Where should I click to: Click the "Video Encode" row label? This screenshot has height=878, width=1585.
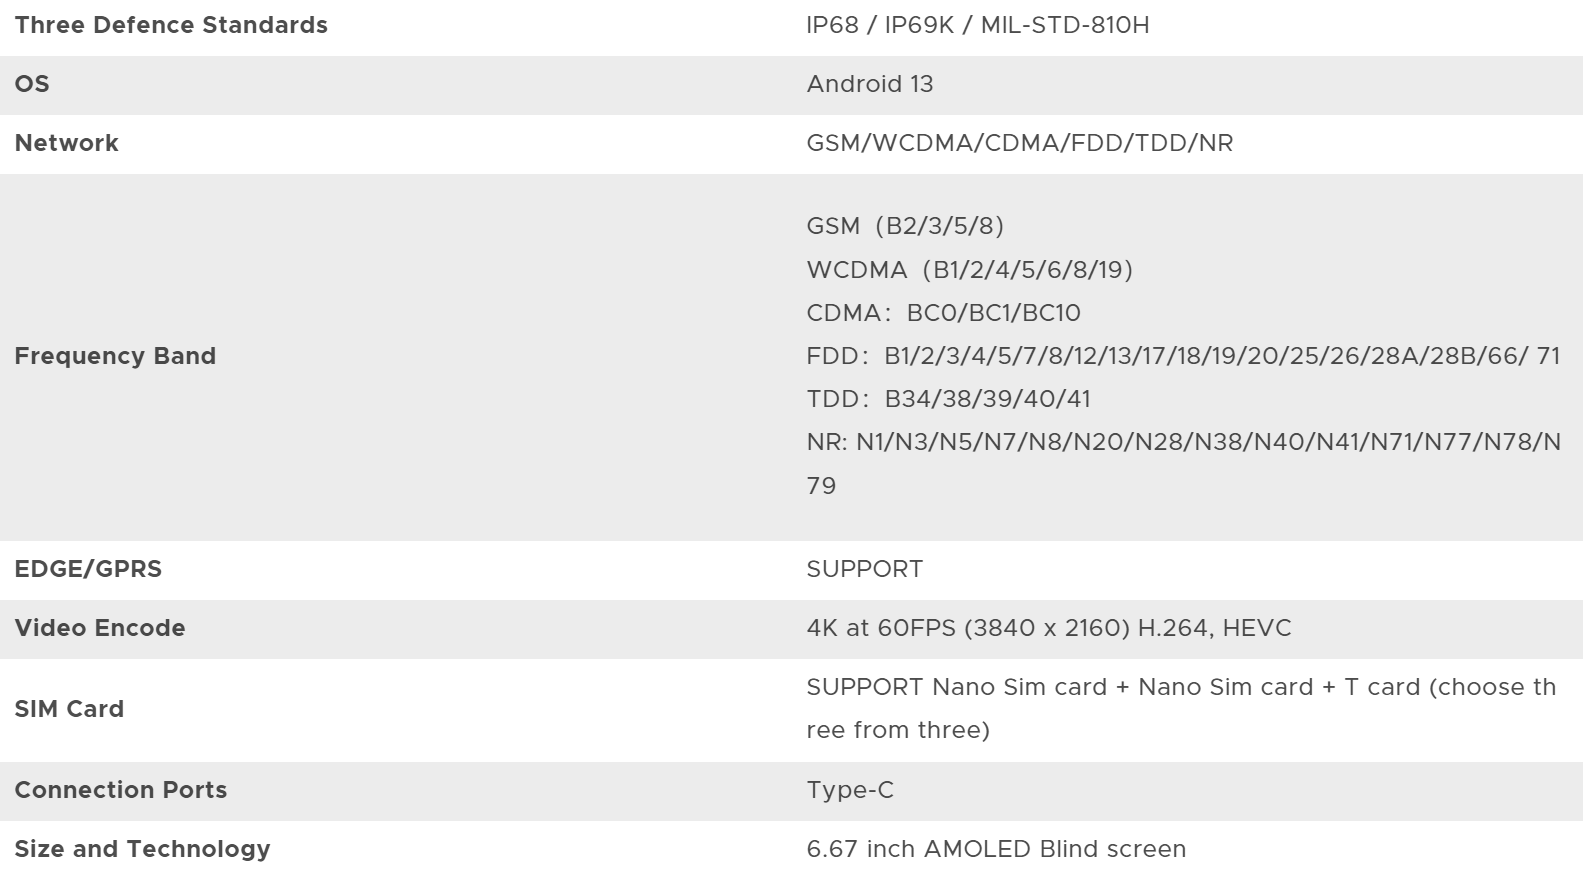click(x=100, y=628)
